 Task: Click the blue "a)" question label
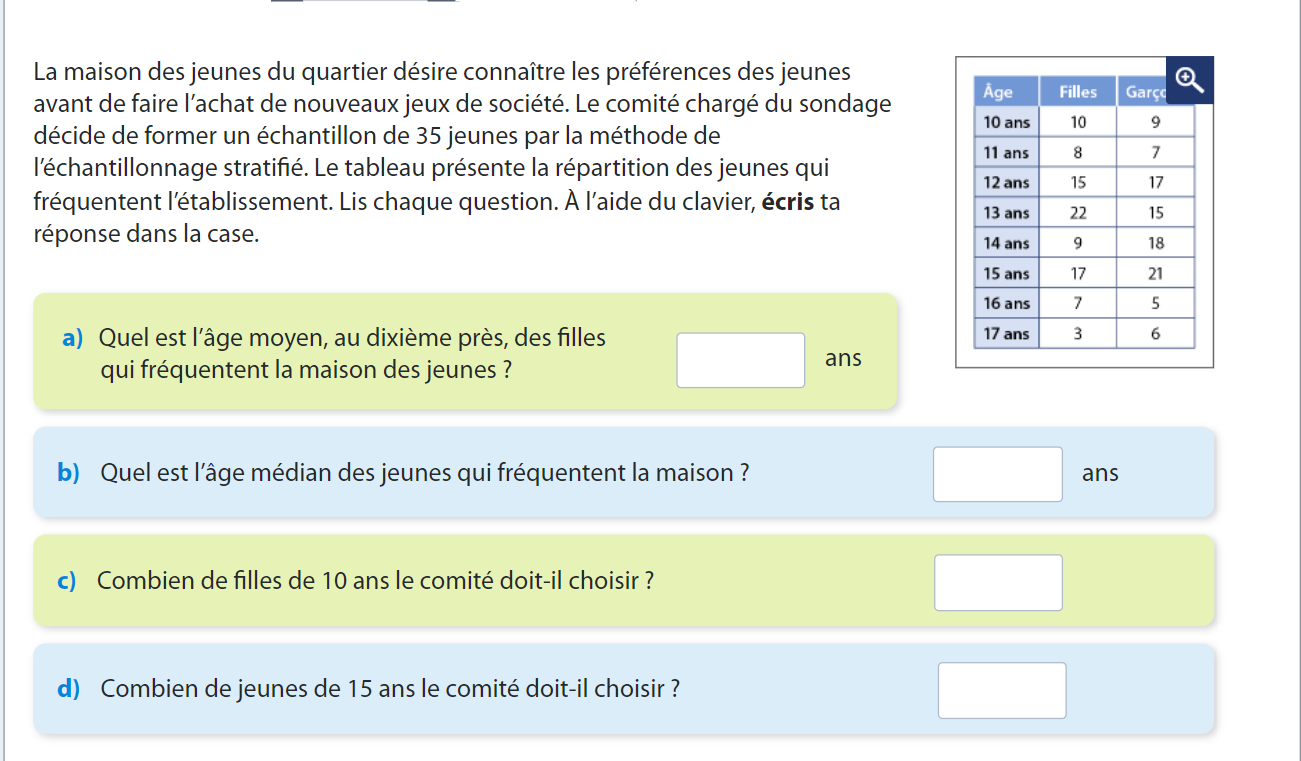click(72, 338)
